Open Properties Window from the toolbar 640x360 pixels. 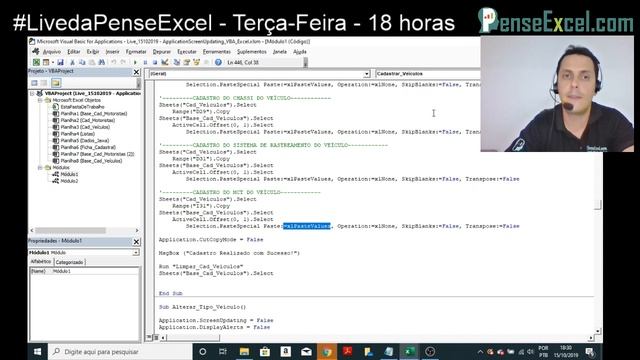coord(187,62)
